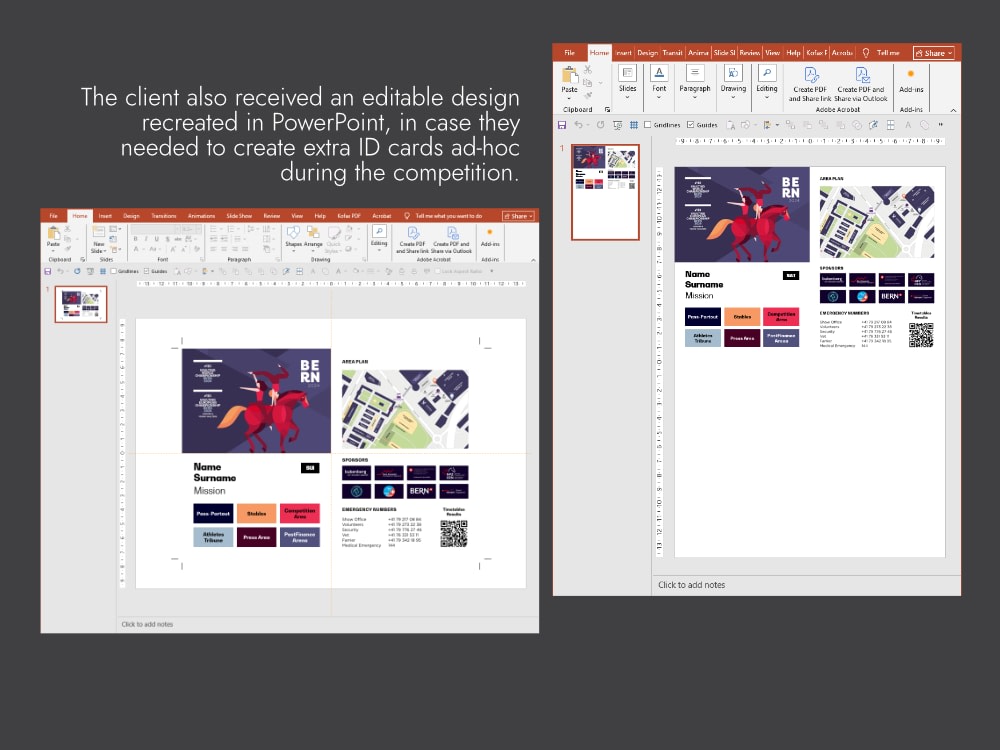
Task: Expand Slides group dropdown in right window
Action: point(628,98)
